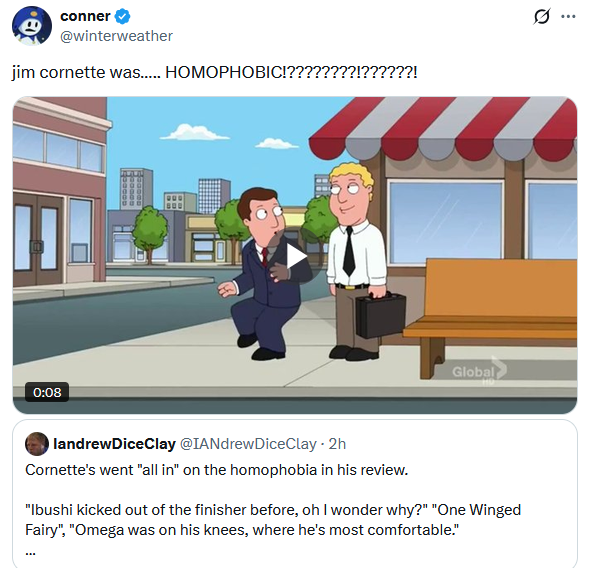The height and width of the screenshot is (568, 592).
Task: Click the 0:08 video duration badge
Action: click(47, 392)
